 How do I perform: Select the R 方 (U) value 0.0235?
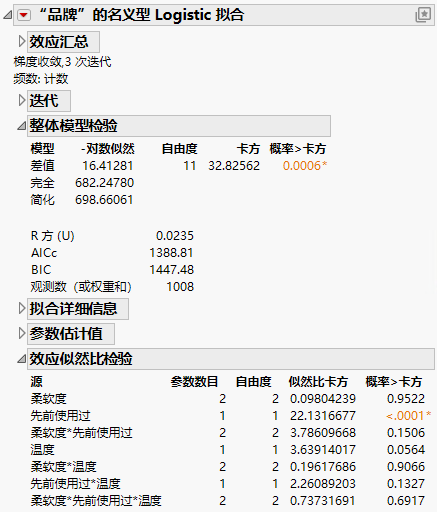[x=175, y=236]
